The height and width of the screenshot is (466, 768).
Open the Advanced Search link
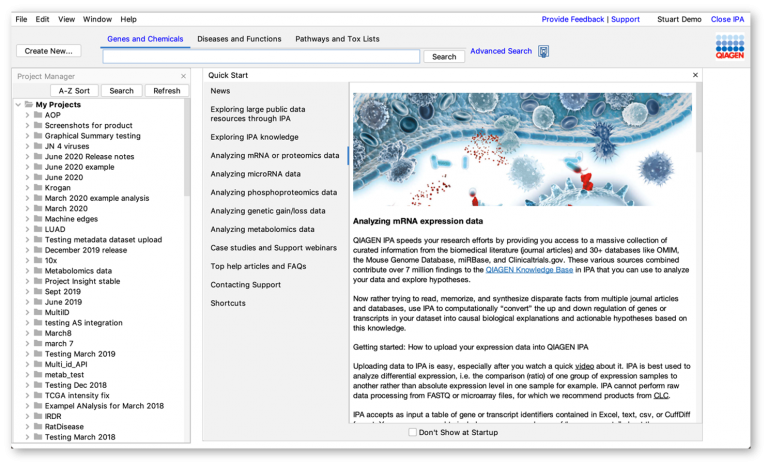tap(501, 51)
